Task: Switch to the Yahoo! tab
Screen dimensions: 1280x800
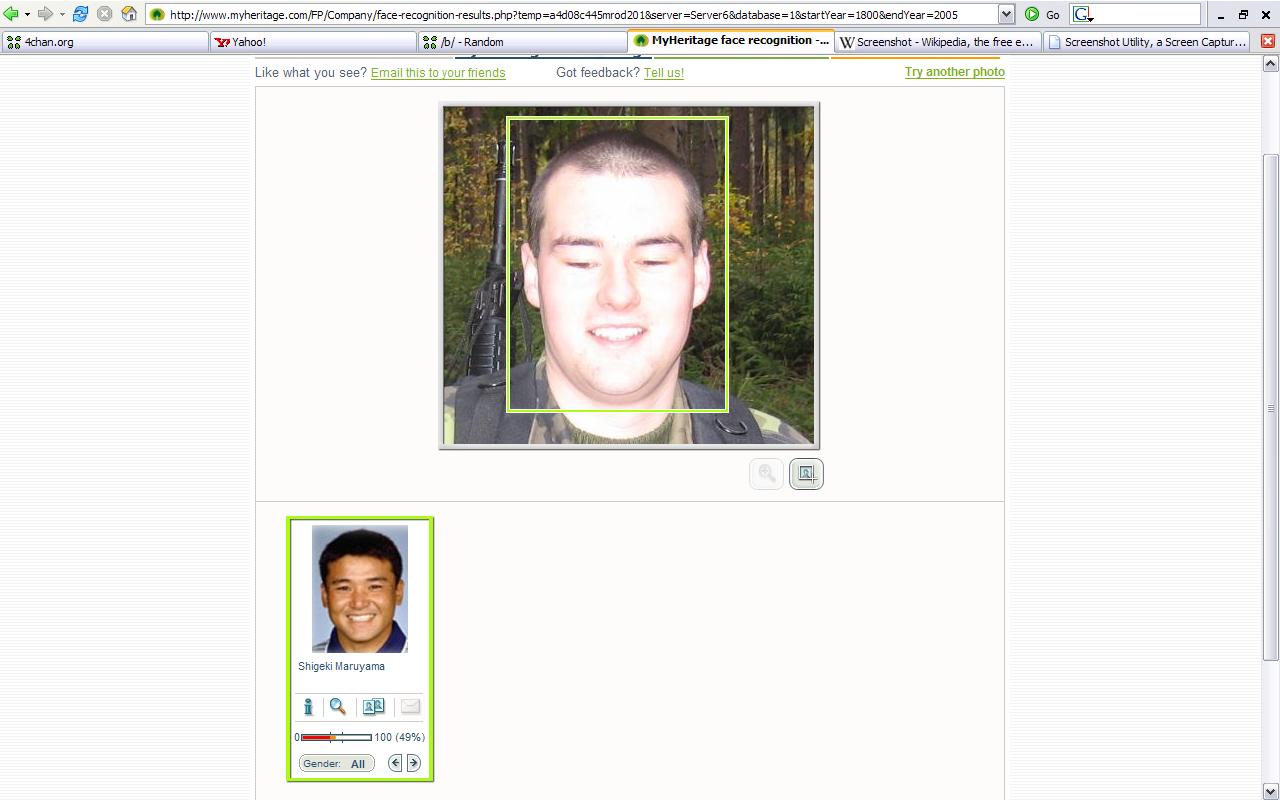Action: 313,42
